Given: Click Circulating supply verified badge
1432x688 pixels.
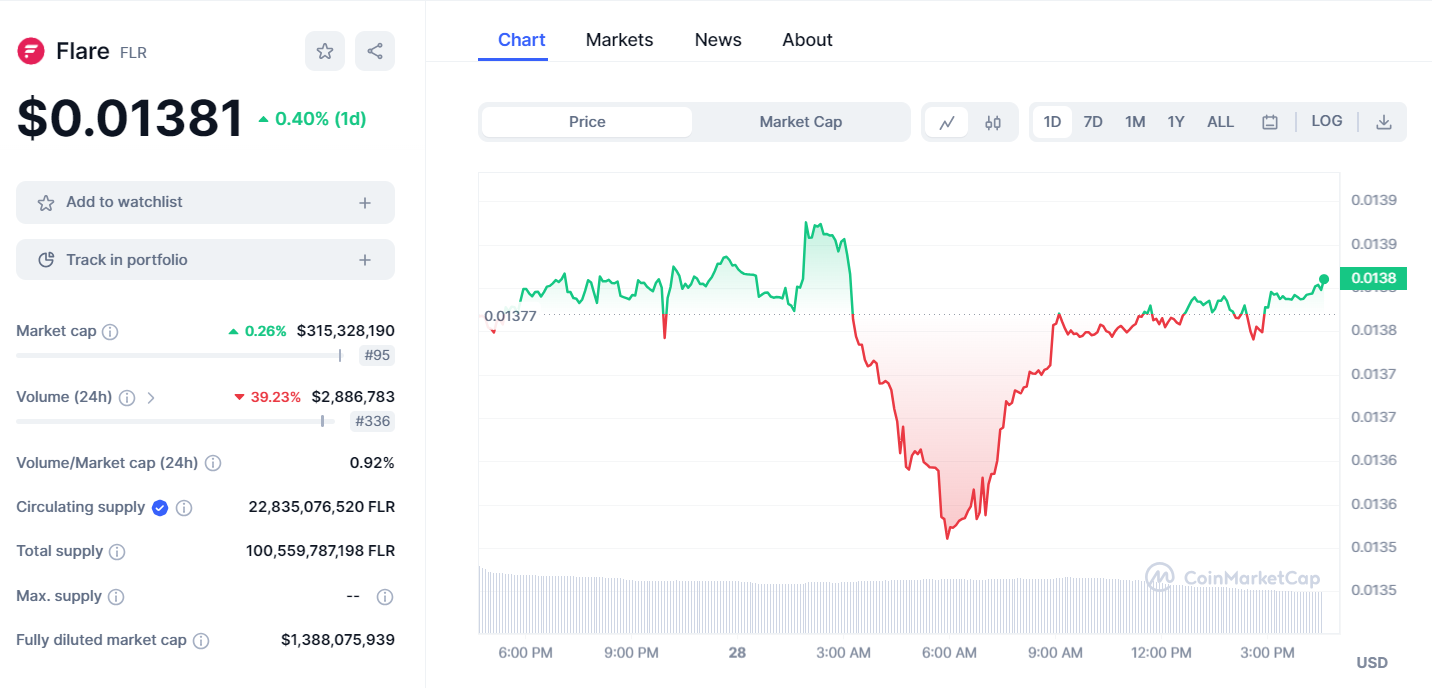Looking at the screenshot, I should tap(160, 508).
